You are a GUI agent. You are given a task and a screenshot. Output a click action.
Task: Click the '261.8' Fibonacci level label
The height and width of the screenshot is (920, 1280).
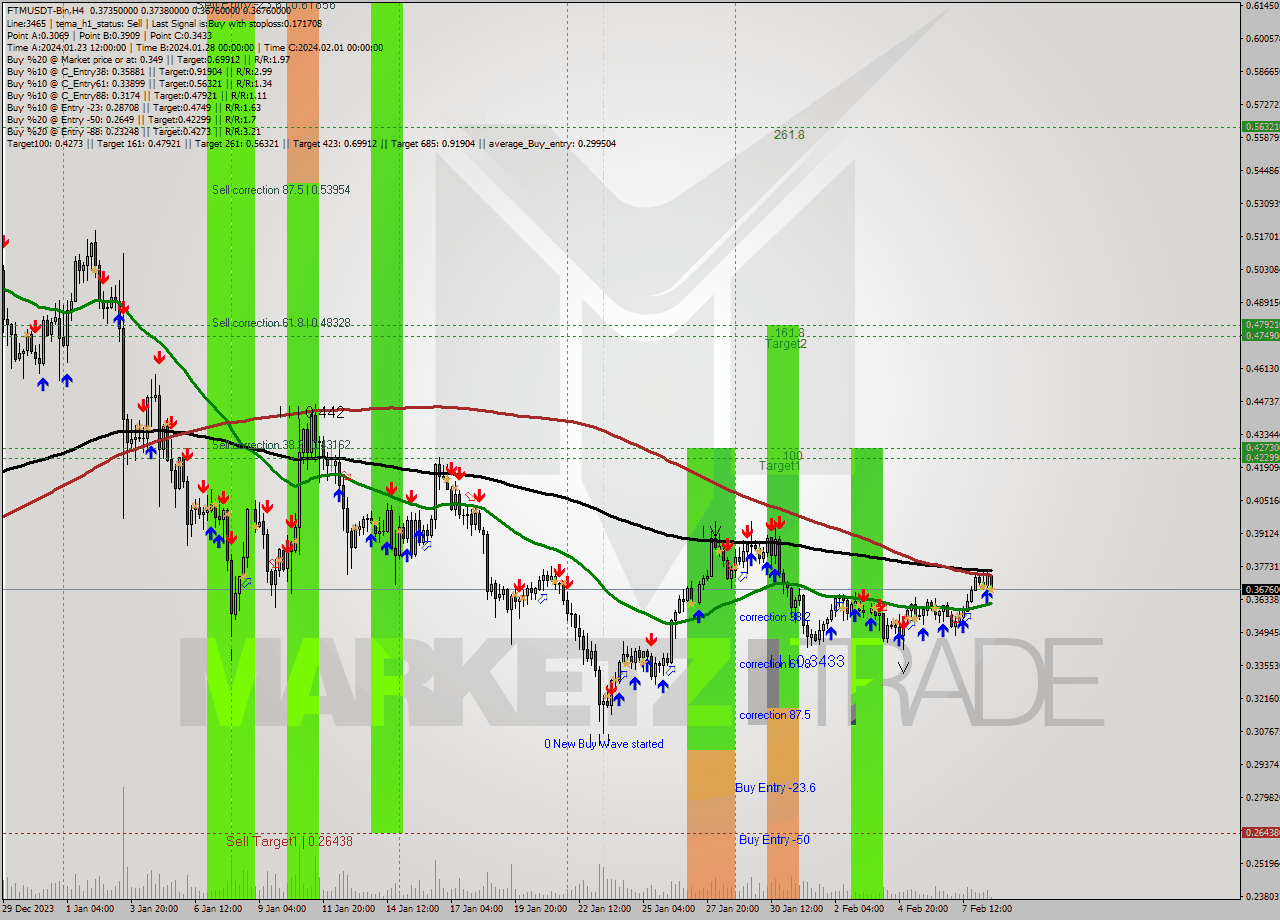click(x=789, y=134)
